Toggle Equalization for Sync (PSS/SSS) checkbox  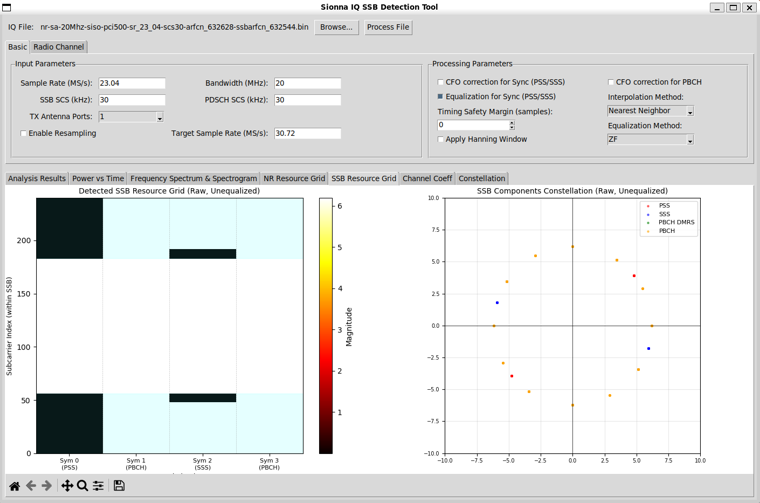441,97
